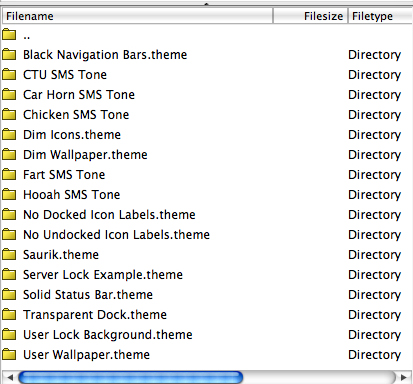Viewport: 413px width, 384px height.
Task: Click the parent directory folder icon
Action: [x=9, y=34]
